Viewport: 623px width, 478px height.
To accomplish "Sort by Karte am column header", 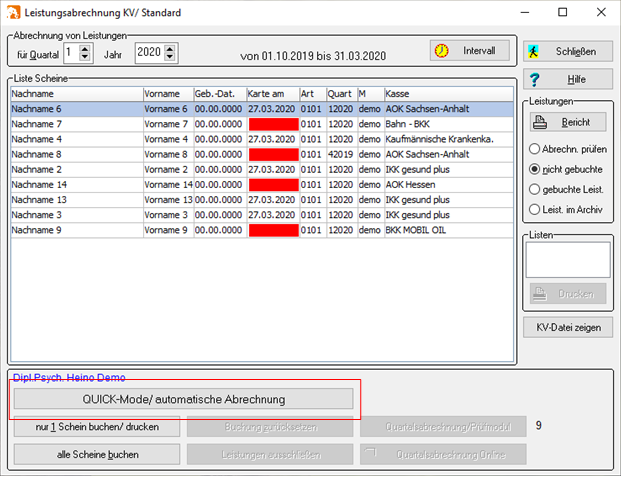I will click(x=273, y=94).
